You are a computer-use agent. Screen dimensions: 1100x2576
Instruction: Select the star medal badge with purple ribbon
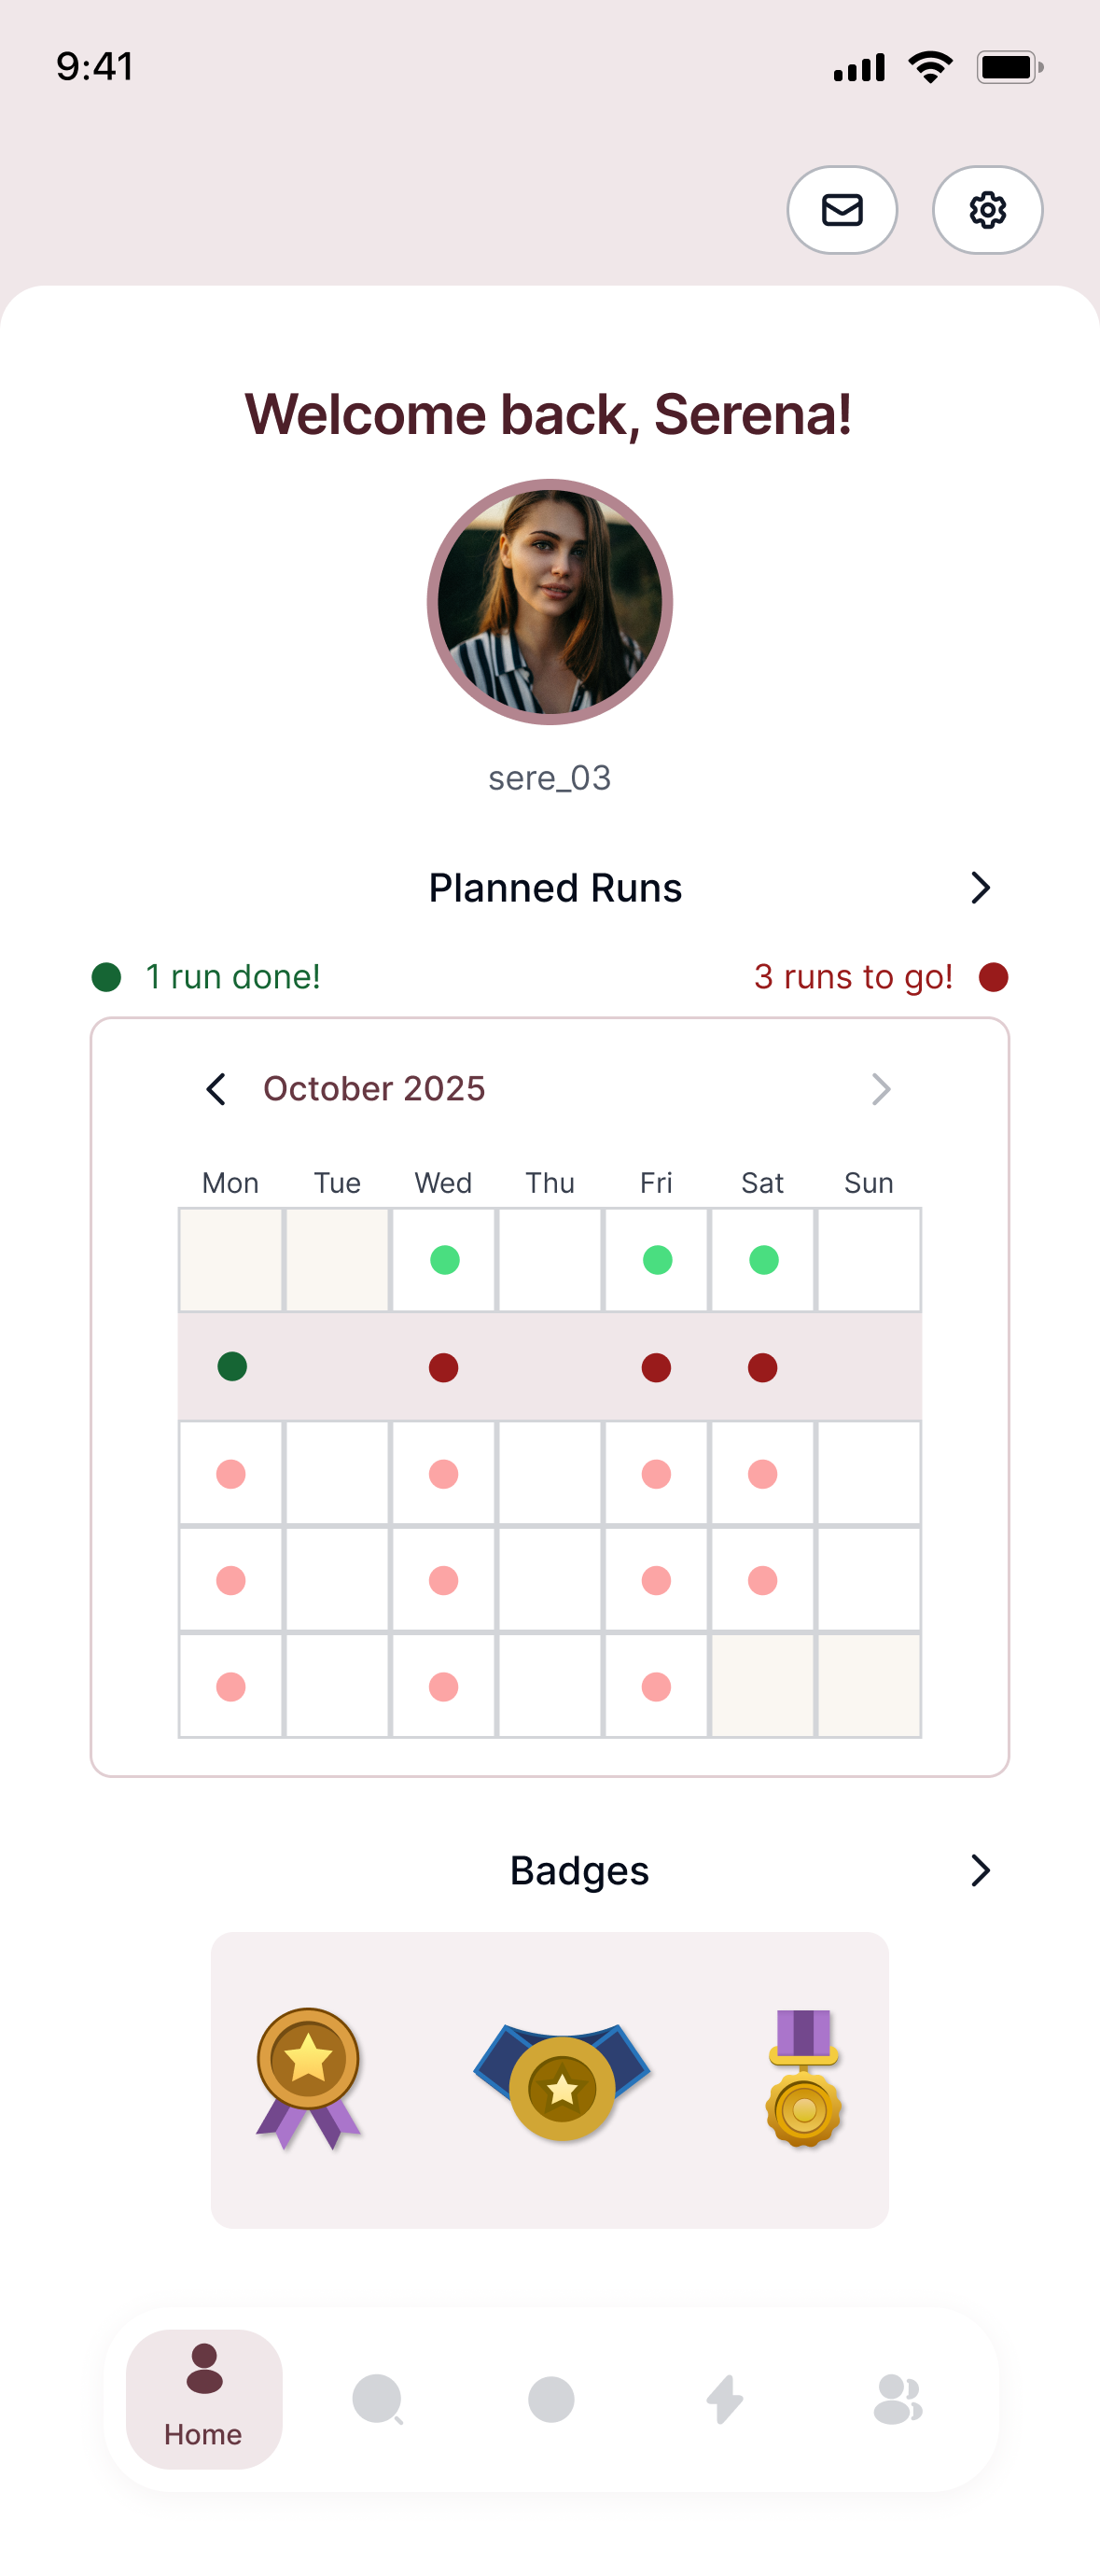point(308,2077)
